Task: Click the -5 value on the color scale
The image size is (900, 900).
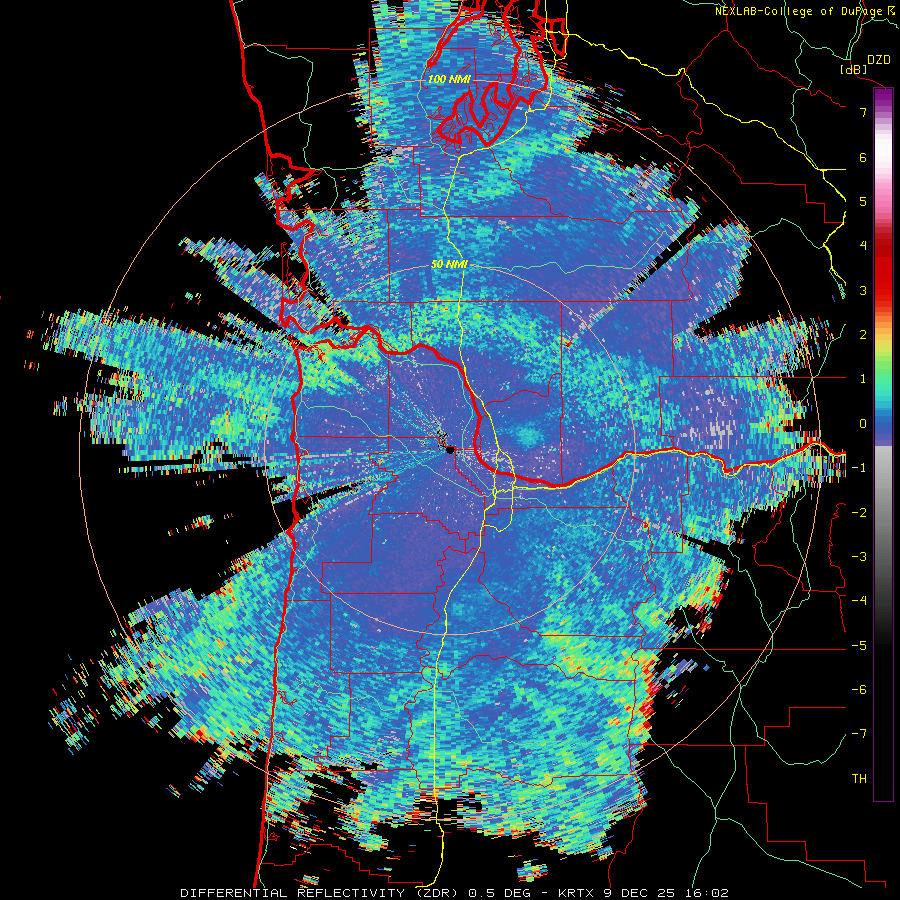Action: coord(859,646)
